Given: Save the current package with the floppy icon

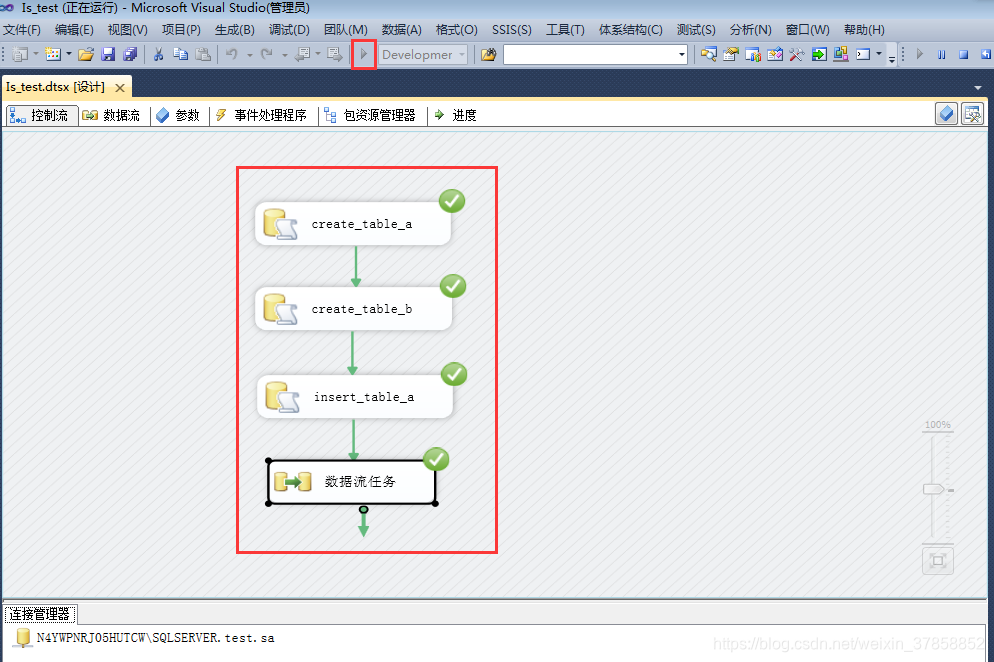Looking at the screenshot, I should point(108,55).
